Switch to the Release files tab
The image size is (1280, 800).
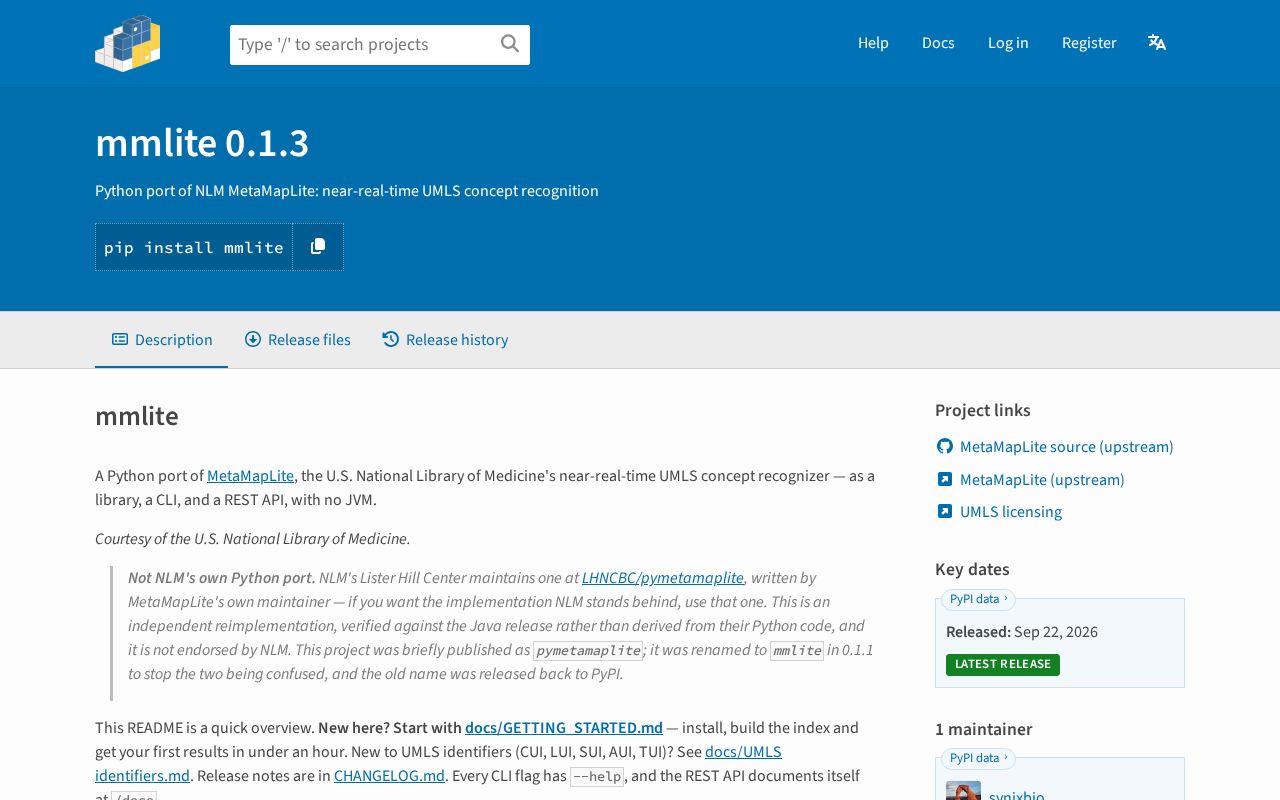pos(297,340)
